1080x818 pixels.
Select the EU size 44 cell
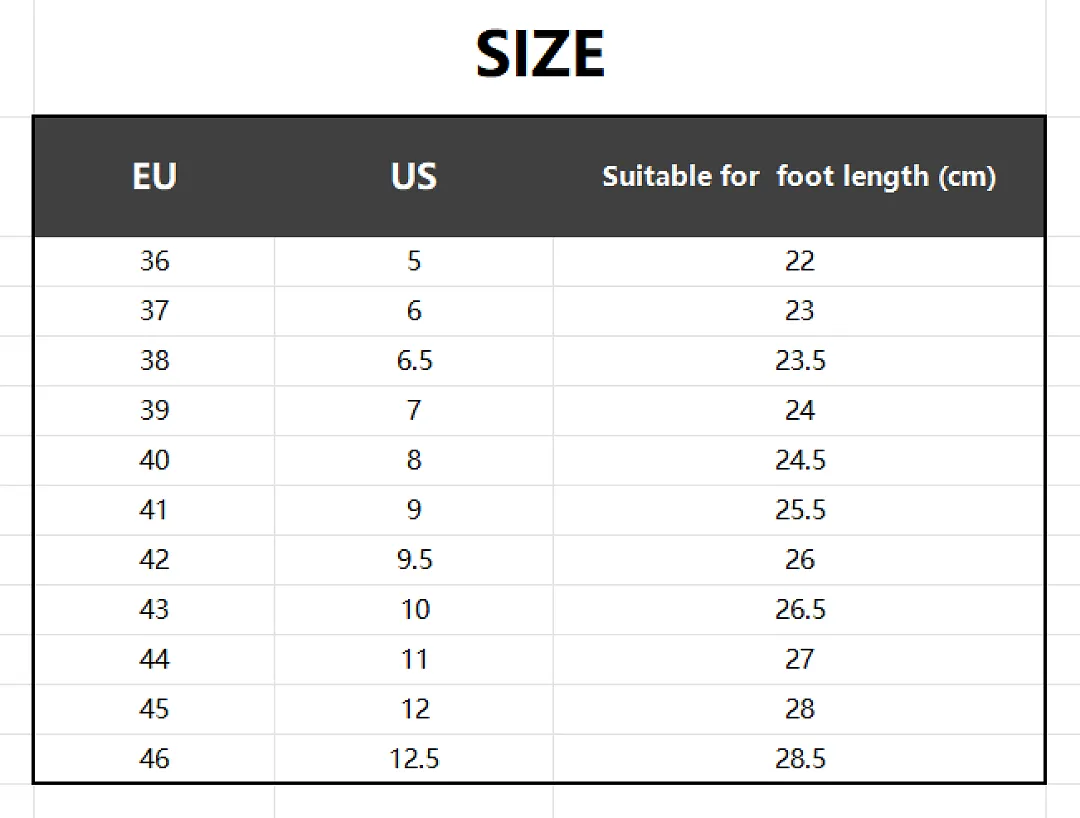[x=154, y=659]
